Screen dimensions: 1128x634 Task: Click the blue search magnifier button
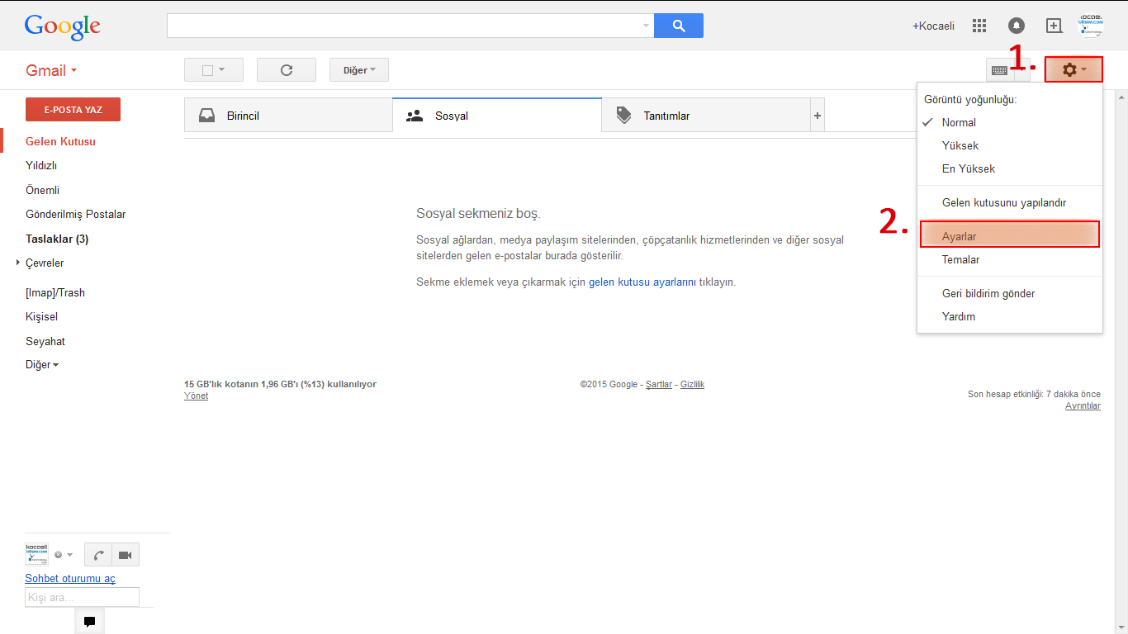click(678, 26)
